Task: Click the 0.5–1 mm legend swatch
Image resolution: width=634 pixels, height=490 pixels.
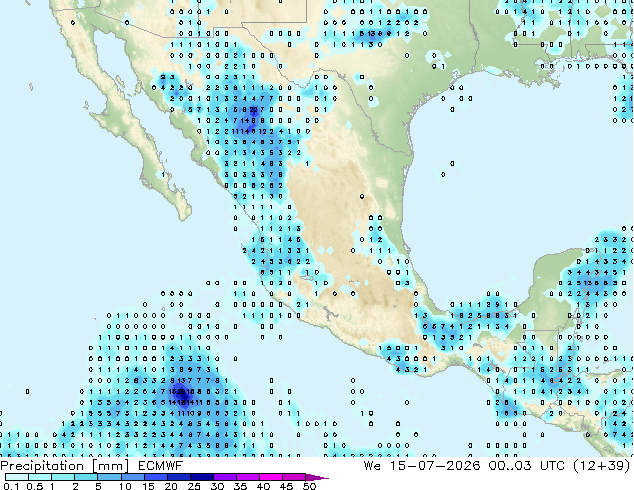Action: tap(40, 477)
